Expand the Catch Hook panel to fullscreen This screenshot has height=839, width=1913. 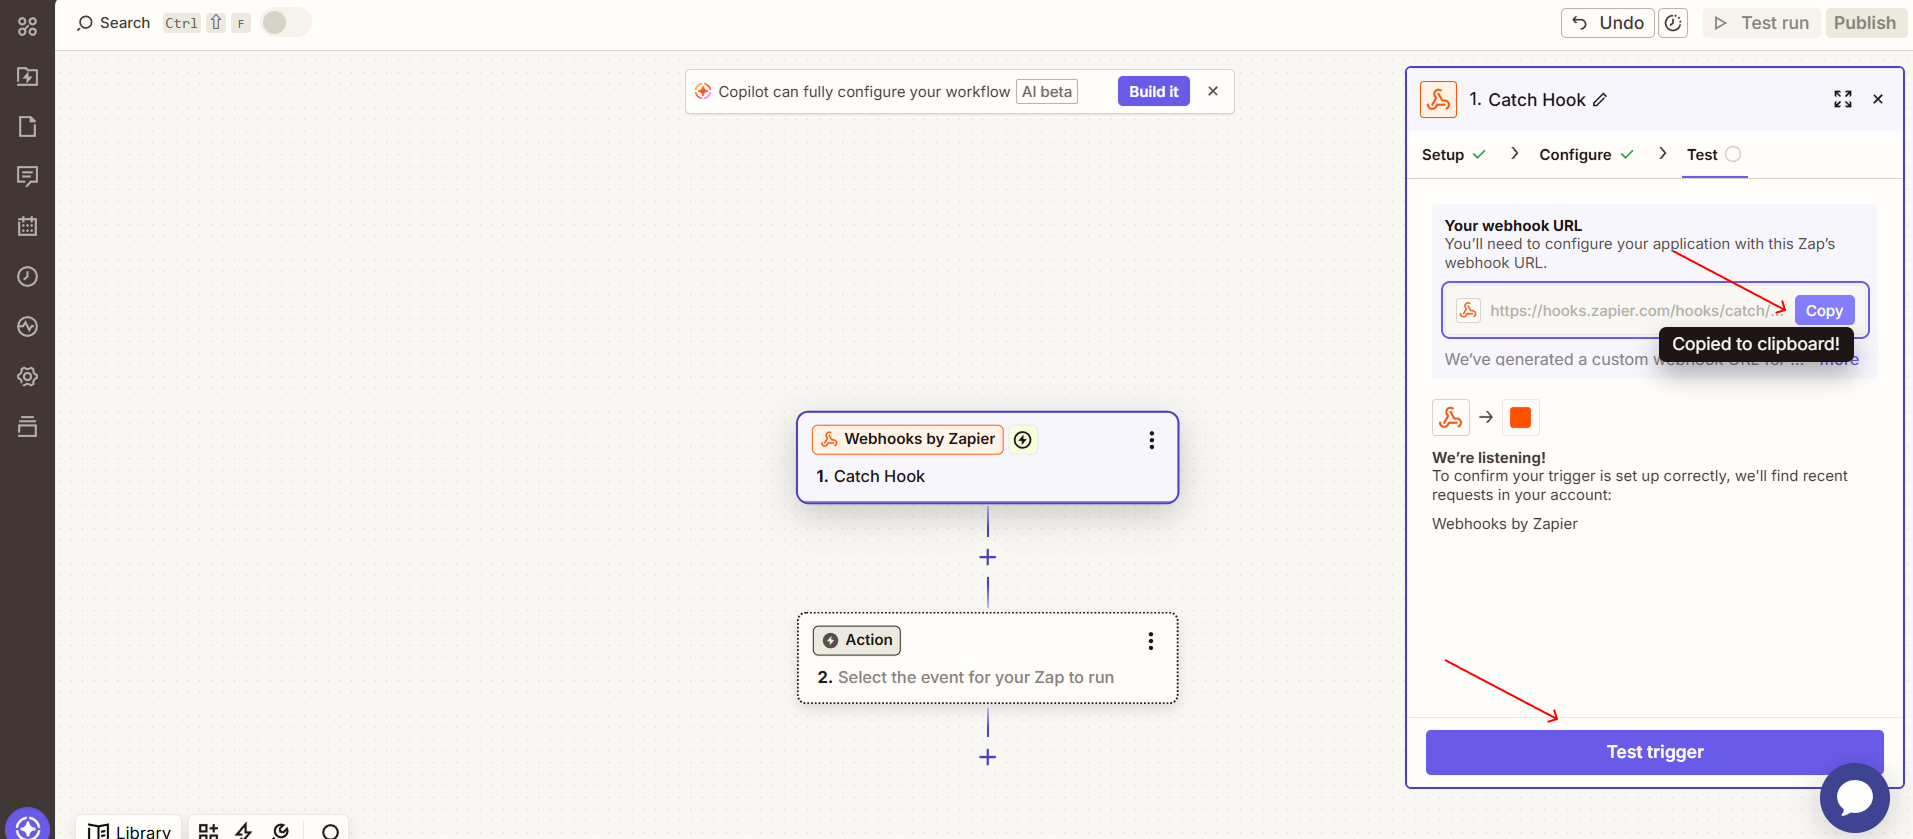1842,99
